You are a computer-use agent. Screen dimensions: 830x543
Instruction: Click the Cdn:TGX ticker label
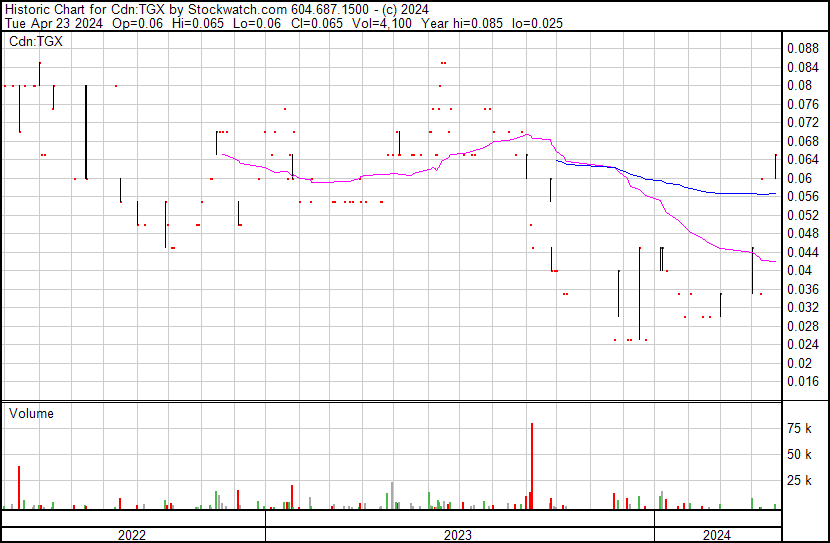(36, 41)
